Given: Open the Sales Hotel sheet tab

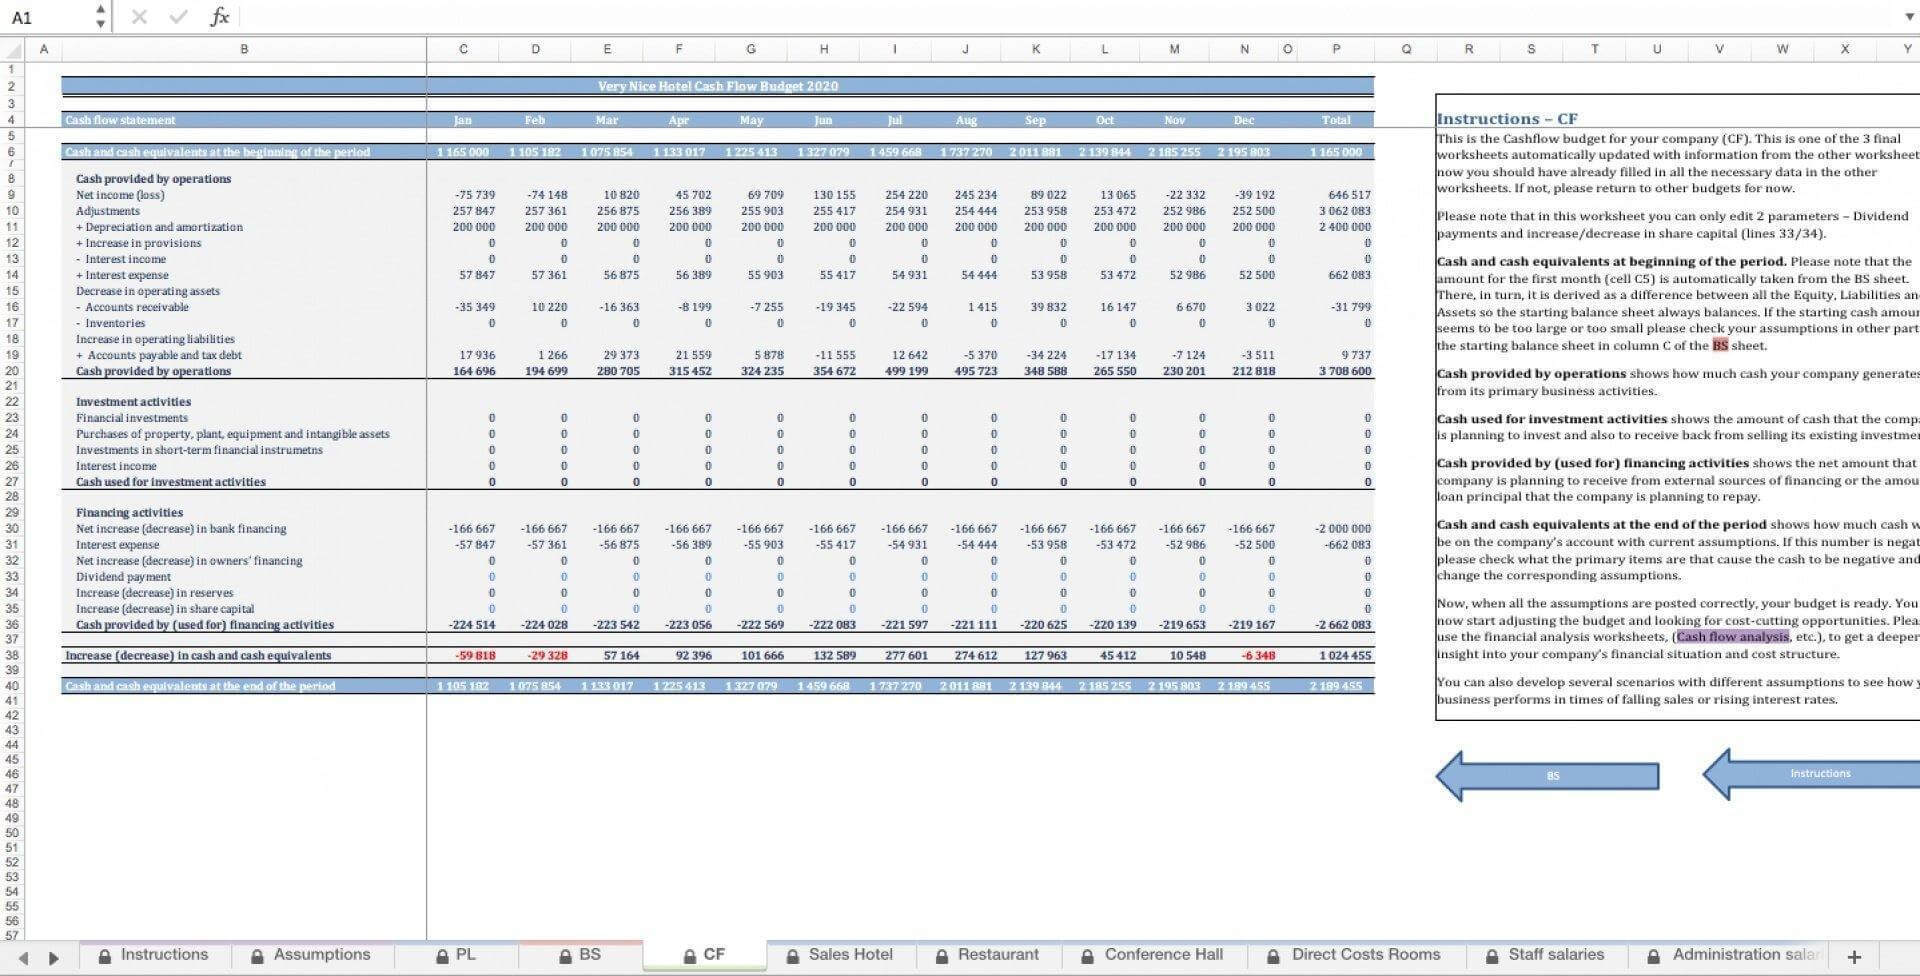Looking at the screenshot, I should [840, 955].
